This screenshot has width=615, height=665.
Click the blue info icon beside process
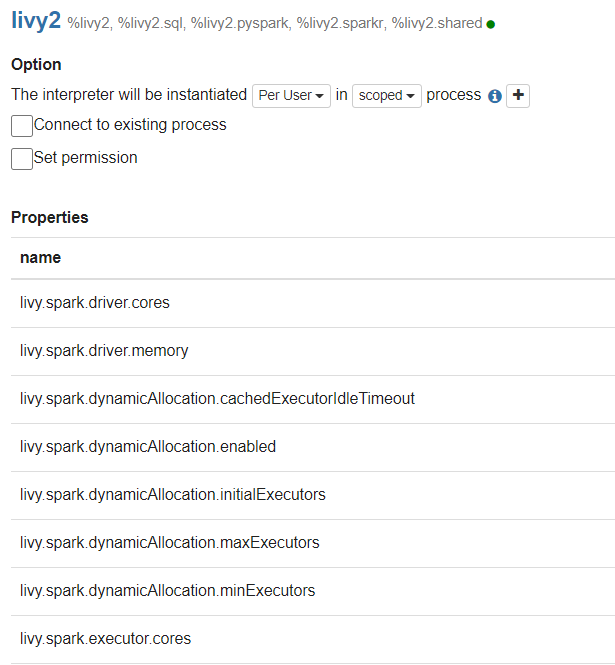tap(495, 96)
